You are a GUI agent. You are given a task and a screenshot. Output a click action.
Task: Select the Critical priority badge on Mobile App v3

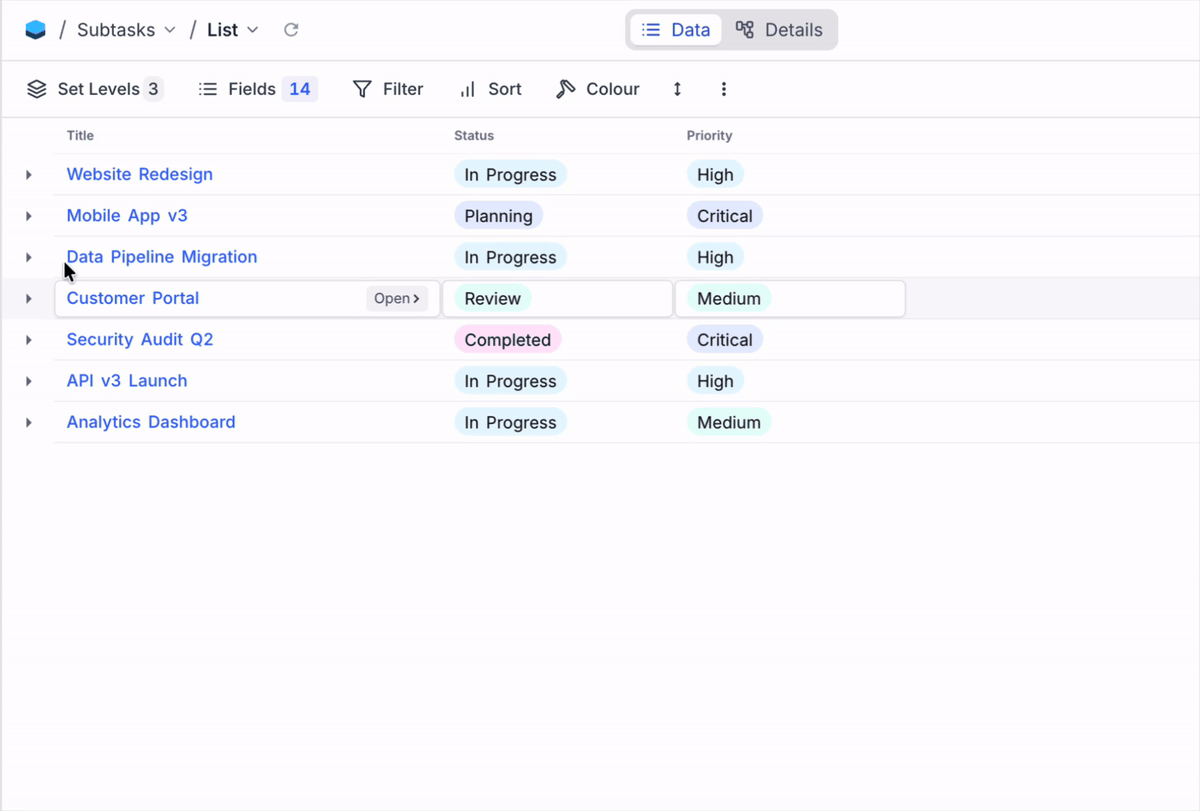(x=724, y=215)
